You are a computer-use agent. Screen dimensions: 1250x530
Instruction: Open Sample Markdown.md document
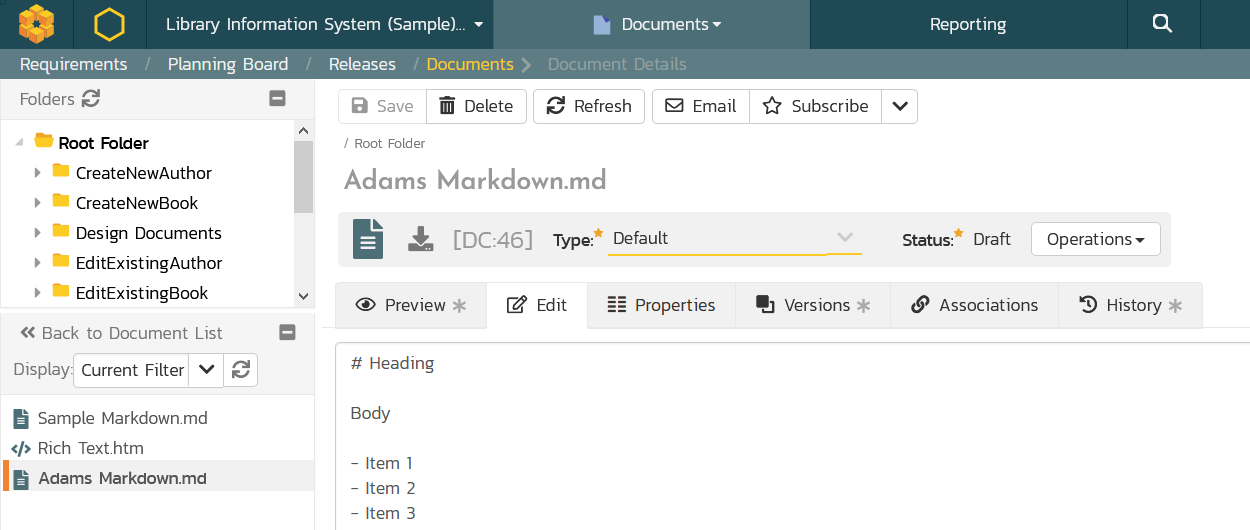(x=122, y=418)
